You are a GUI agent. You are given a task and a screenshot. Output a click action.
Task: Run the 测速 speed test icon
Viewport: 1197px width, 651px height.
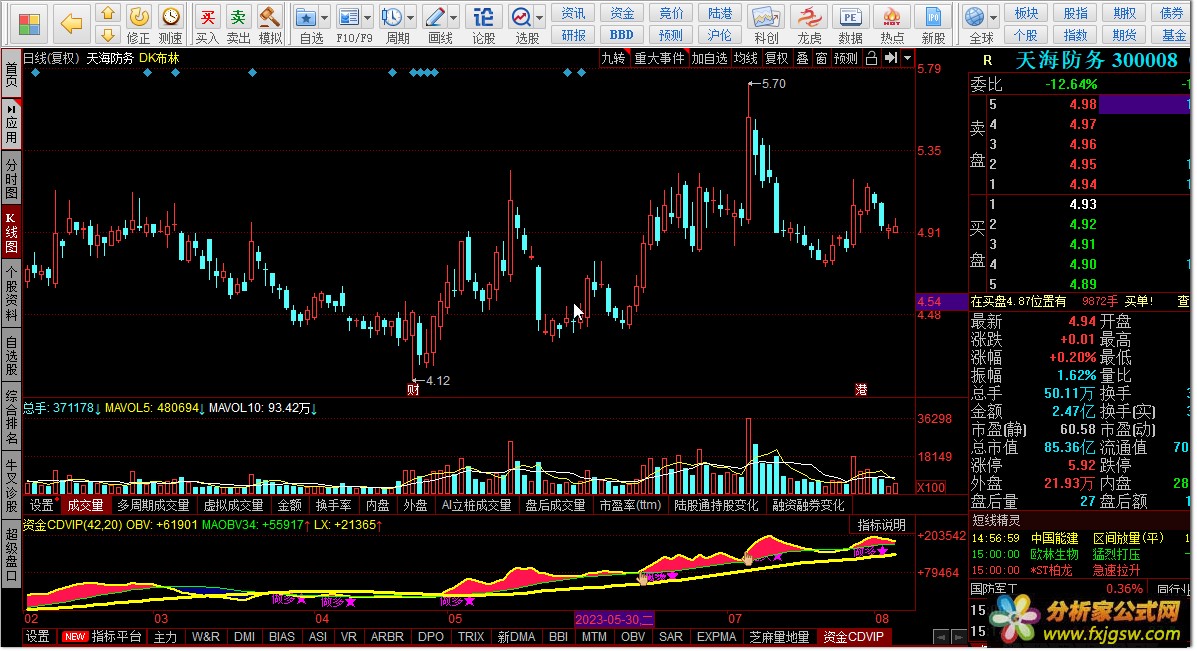click(x=170, y=24)
